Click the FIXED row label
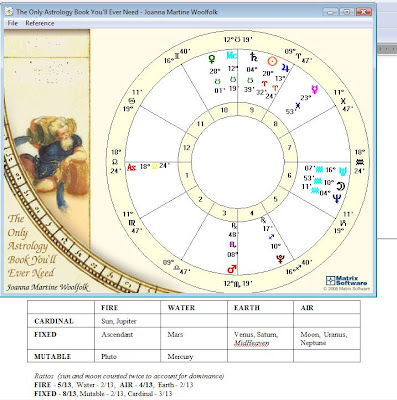Image resolution: width=397 pixels, height=400 pixels. tap(45, 334)
